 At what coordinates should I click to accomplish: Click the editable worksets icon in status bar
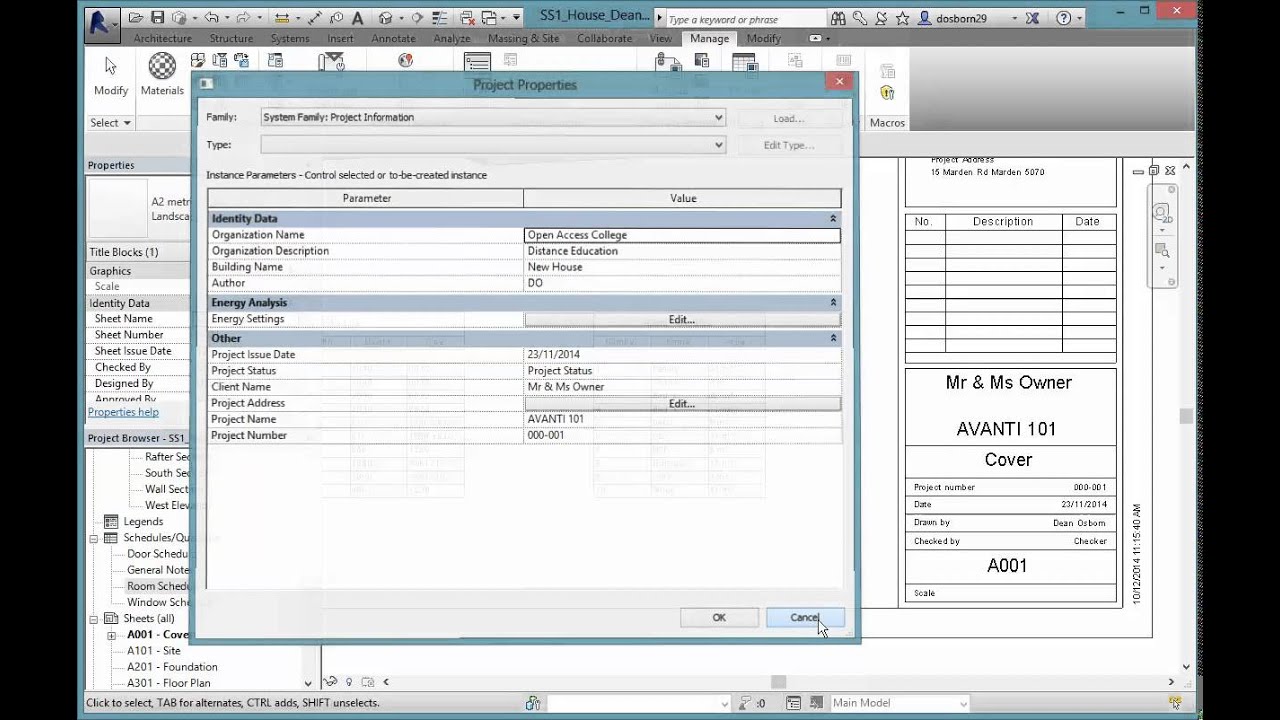pyautogui.click(x=534, y=703)
